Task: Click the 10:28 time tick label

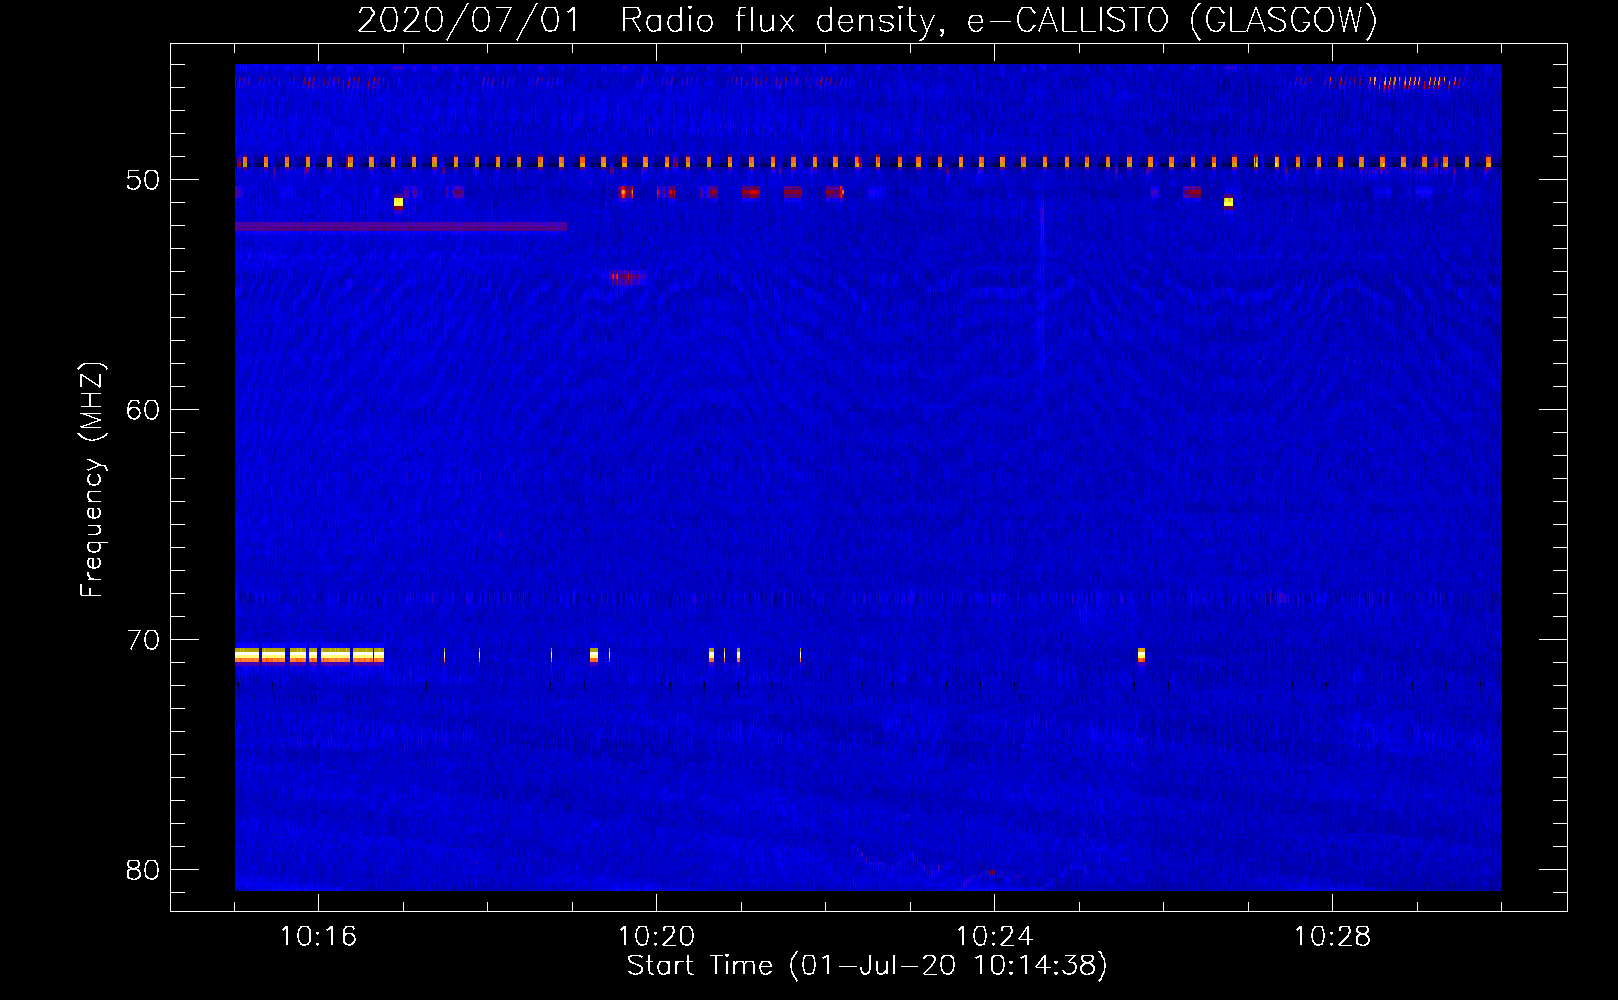Action: pos(1332,937)
